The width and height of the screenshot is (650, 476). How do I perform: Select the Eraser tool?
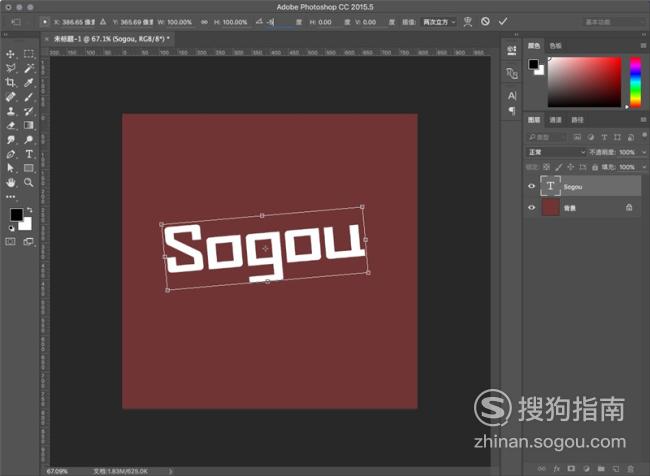[x=10, y=125]
